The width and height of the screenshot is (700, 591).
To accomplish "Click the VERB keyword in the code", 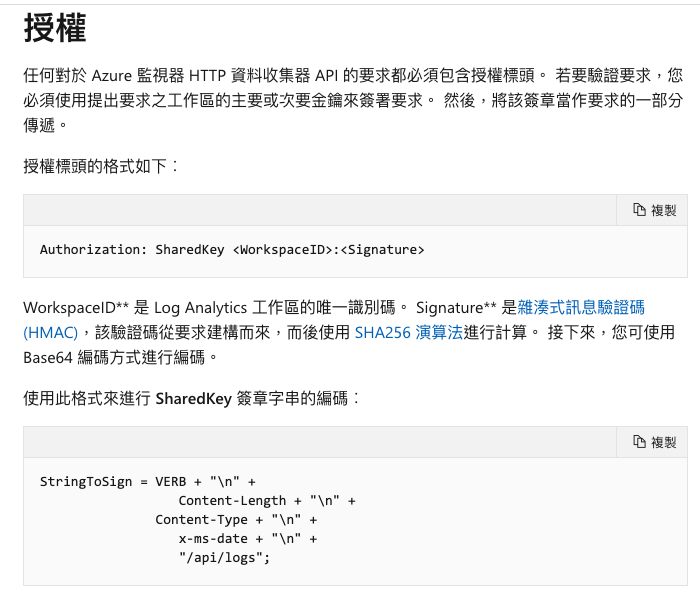I will pyautogui.click(x=171, y=482).
